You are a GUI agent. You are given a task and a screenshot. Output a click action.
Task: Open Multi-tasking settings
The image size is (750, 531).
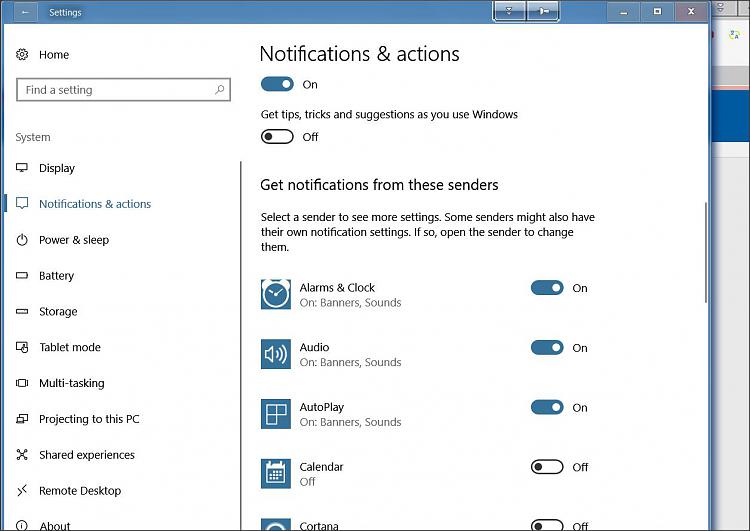72,383
